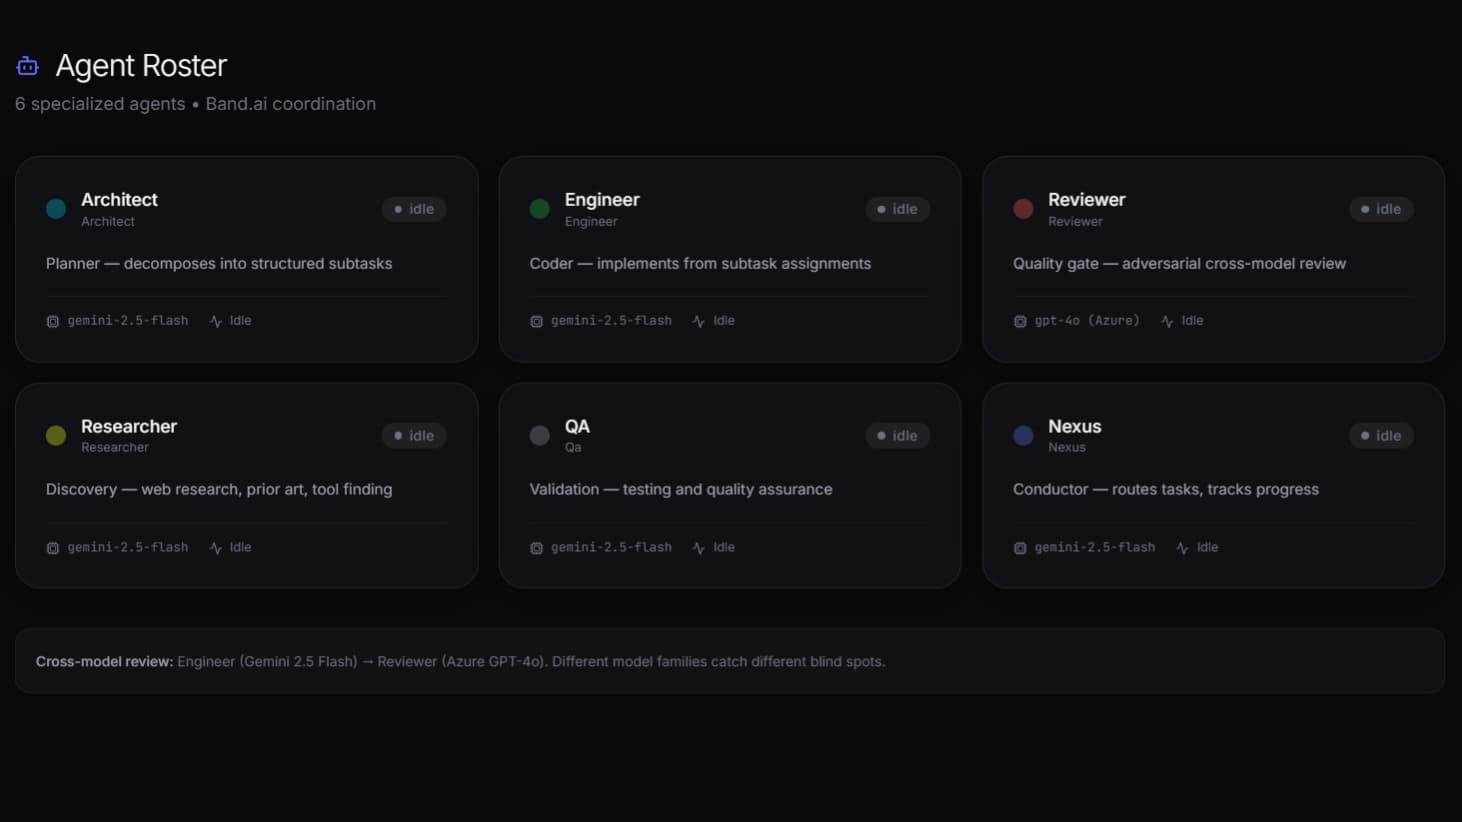1462x822 pixels.
Task: Click the activity pulse icon in QA card
Action: pyautogui.click(x=699, y=548)
